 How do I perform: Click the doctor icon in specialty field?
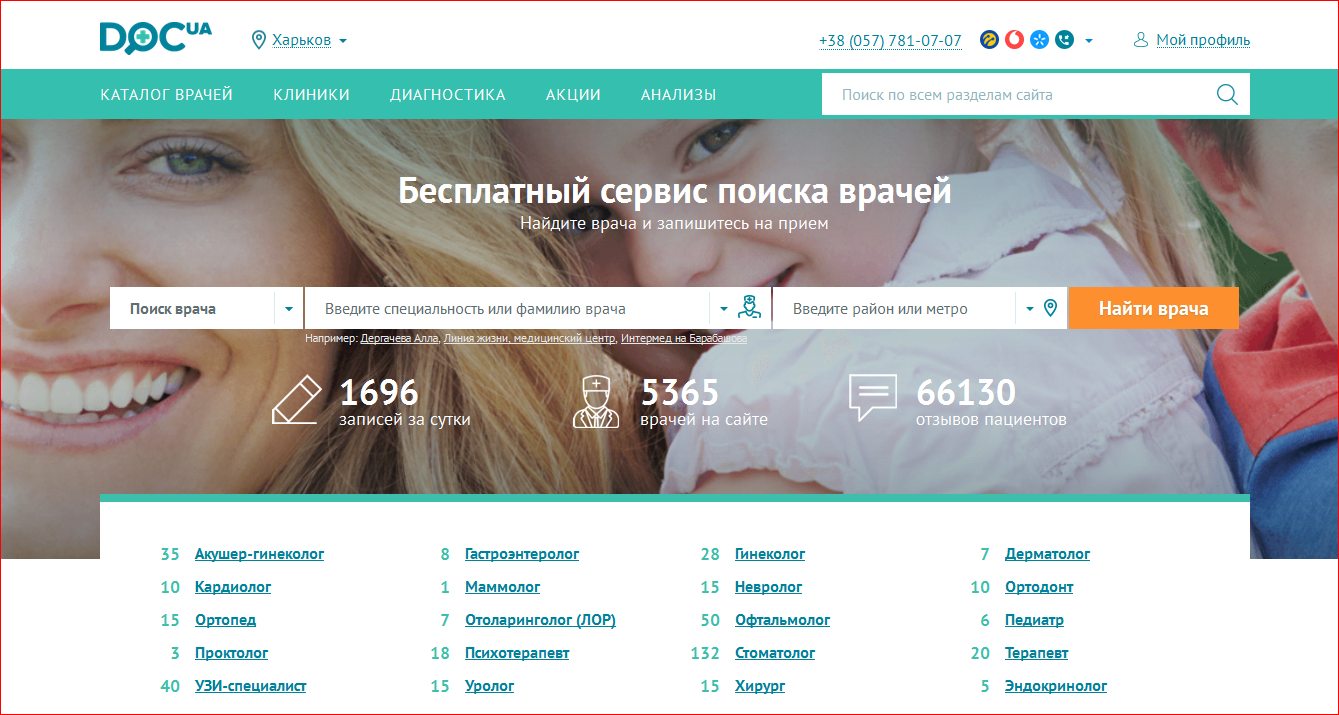[x=749, y=307]
